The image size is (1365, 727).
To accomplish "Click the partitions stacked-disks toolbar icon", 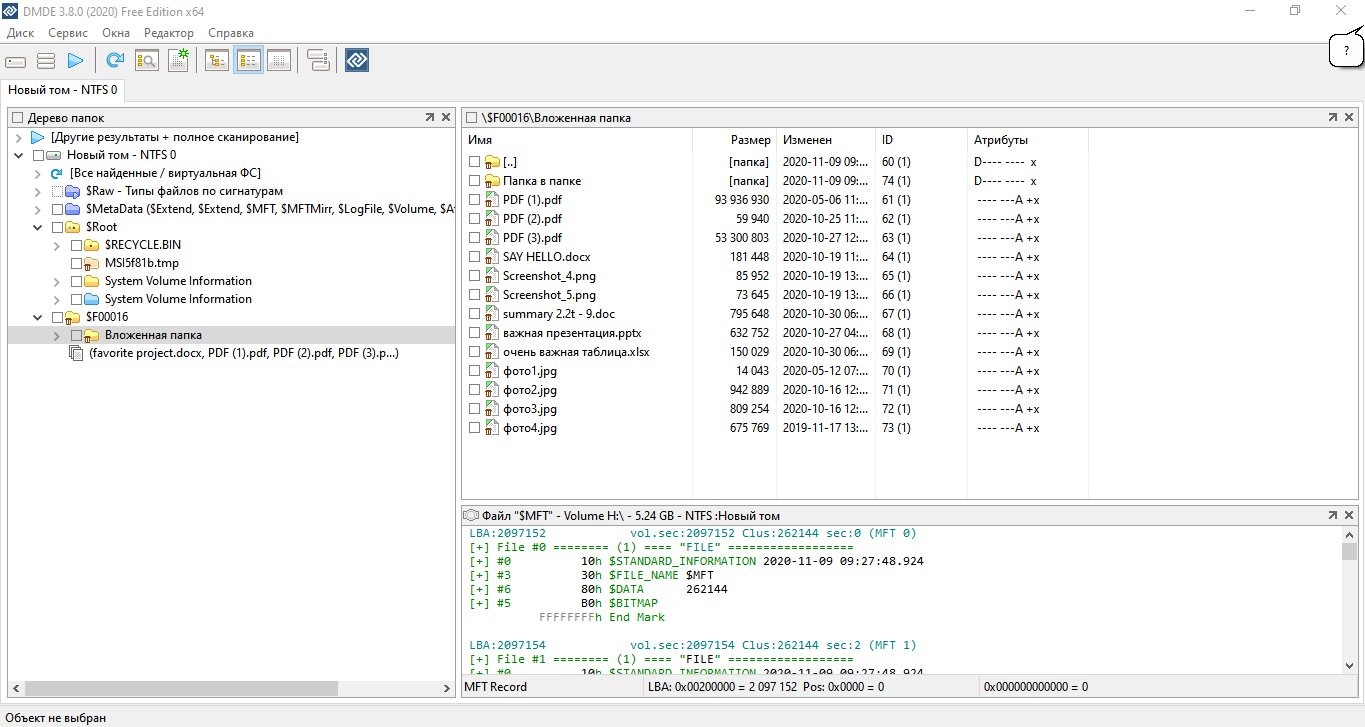I will [45, 61].
